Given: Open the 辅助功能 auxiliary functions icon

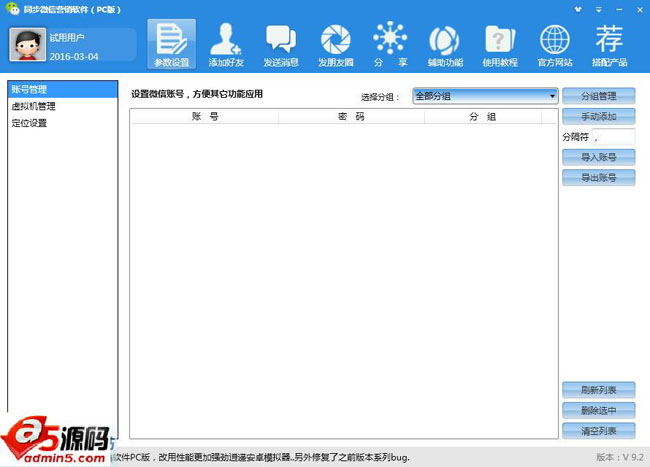Looking at the screenshot, I should (445, 44).
